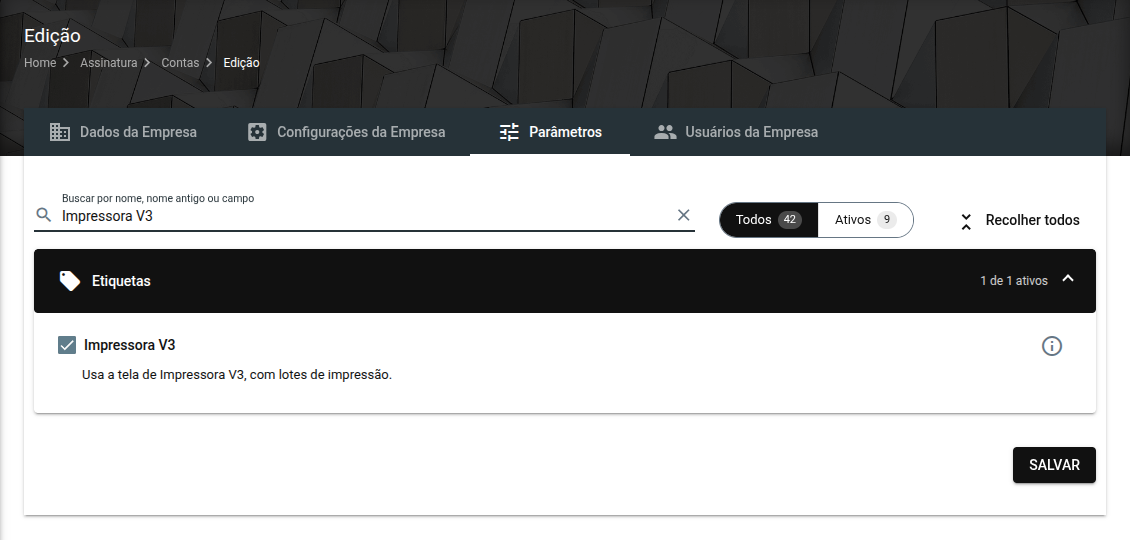The width and height of the screenshot is (1130, 540).
Task: Click the Edição page heading
Action: point(52,36)
